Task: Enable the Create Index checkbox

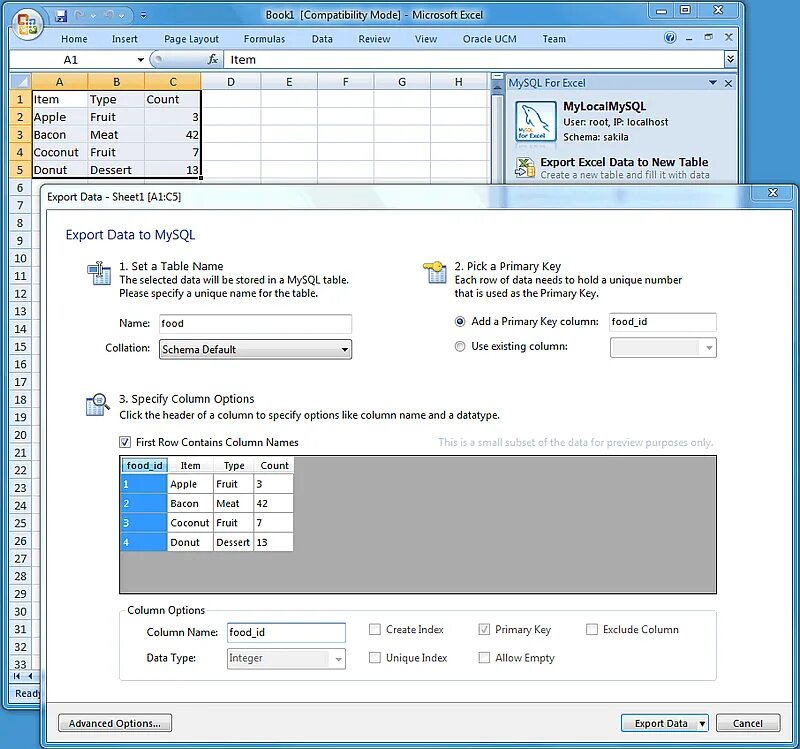Action: click(x=374, y=629)
